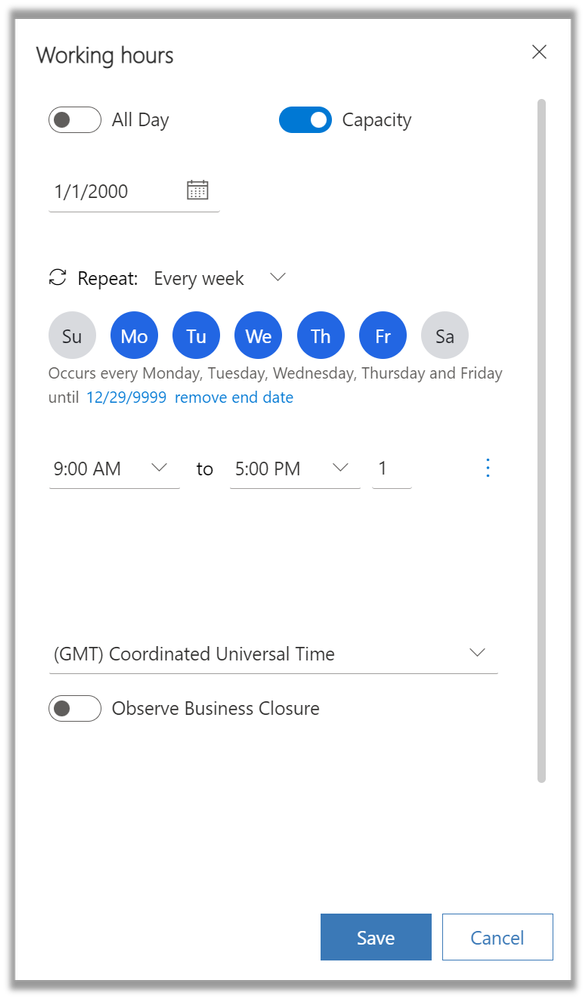Open the vertical three-dot options menu

(488, 468)
